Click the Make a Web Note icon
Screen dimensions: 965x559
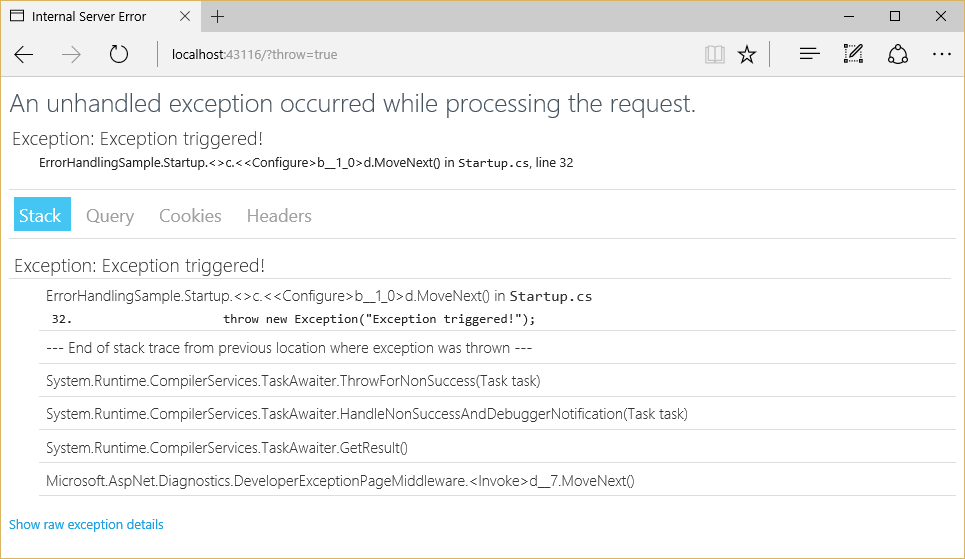point(853,55)
